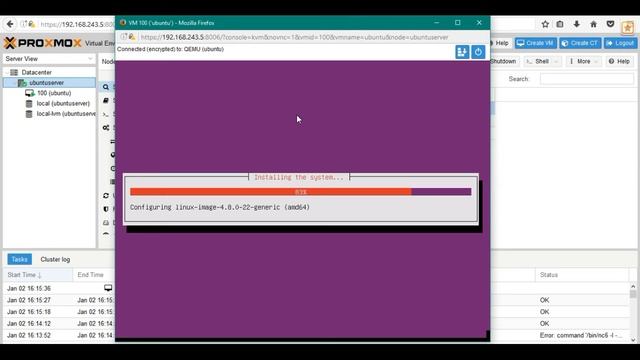The height and width of the screenshot is (360, 640).
Task: Click the task row Jan 02 16:15:36
Action: tap(29, 288)
